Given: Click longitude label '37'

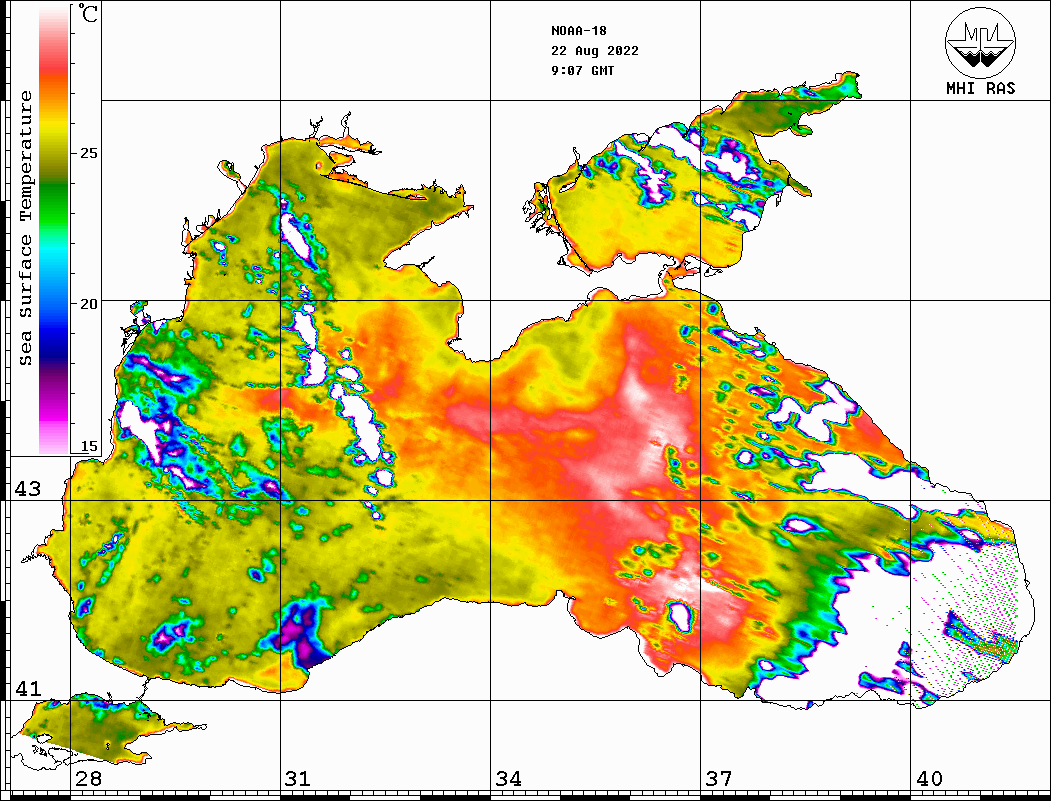Looking at the screenshot, I should pos(719,778).
